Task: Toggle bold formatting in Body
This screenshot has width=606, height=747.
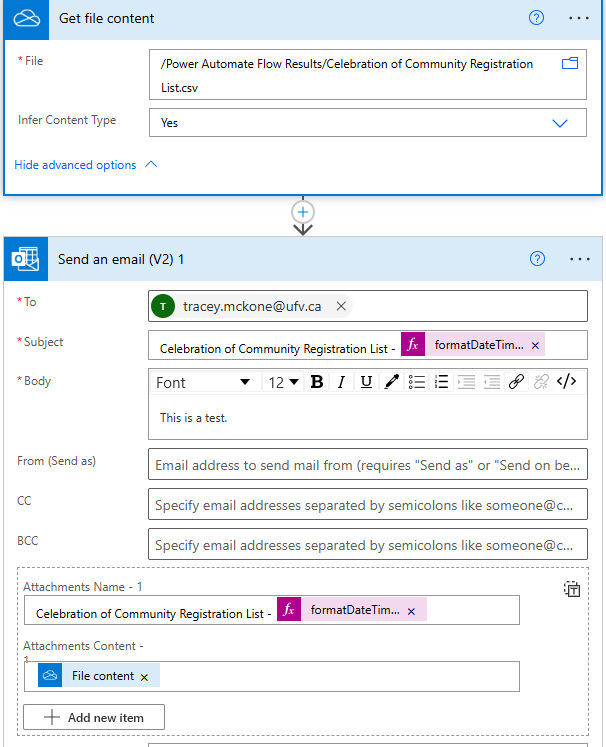Action: pos(317,382)
